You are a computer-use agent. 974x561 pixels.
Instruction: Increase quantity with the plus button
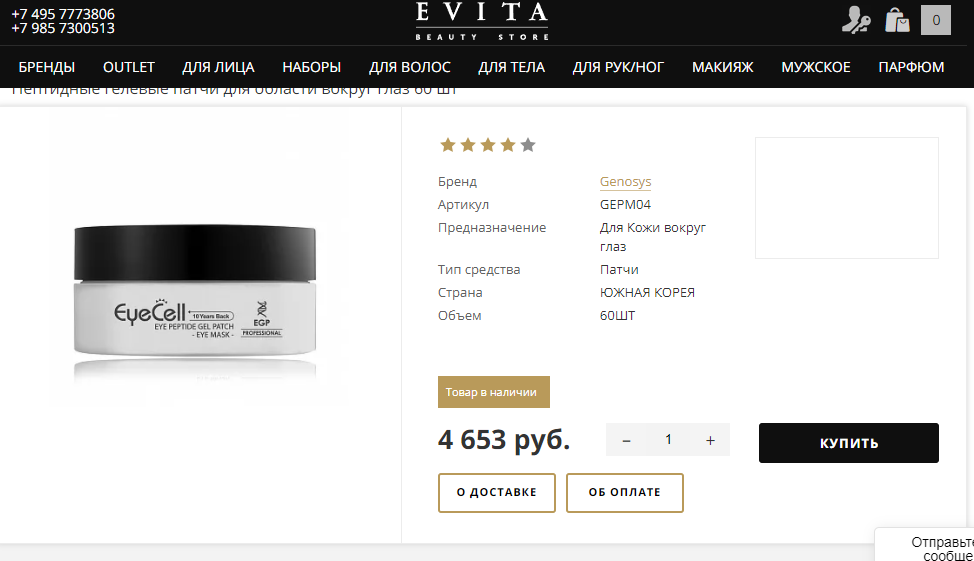coord(710,440)
